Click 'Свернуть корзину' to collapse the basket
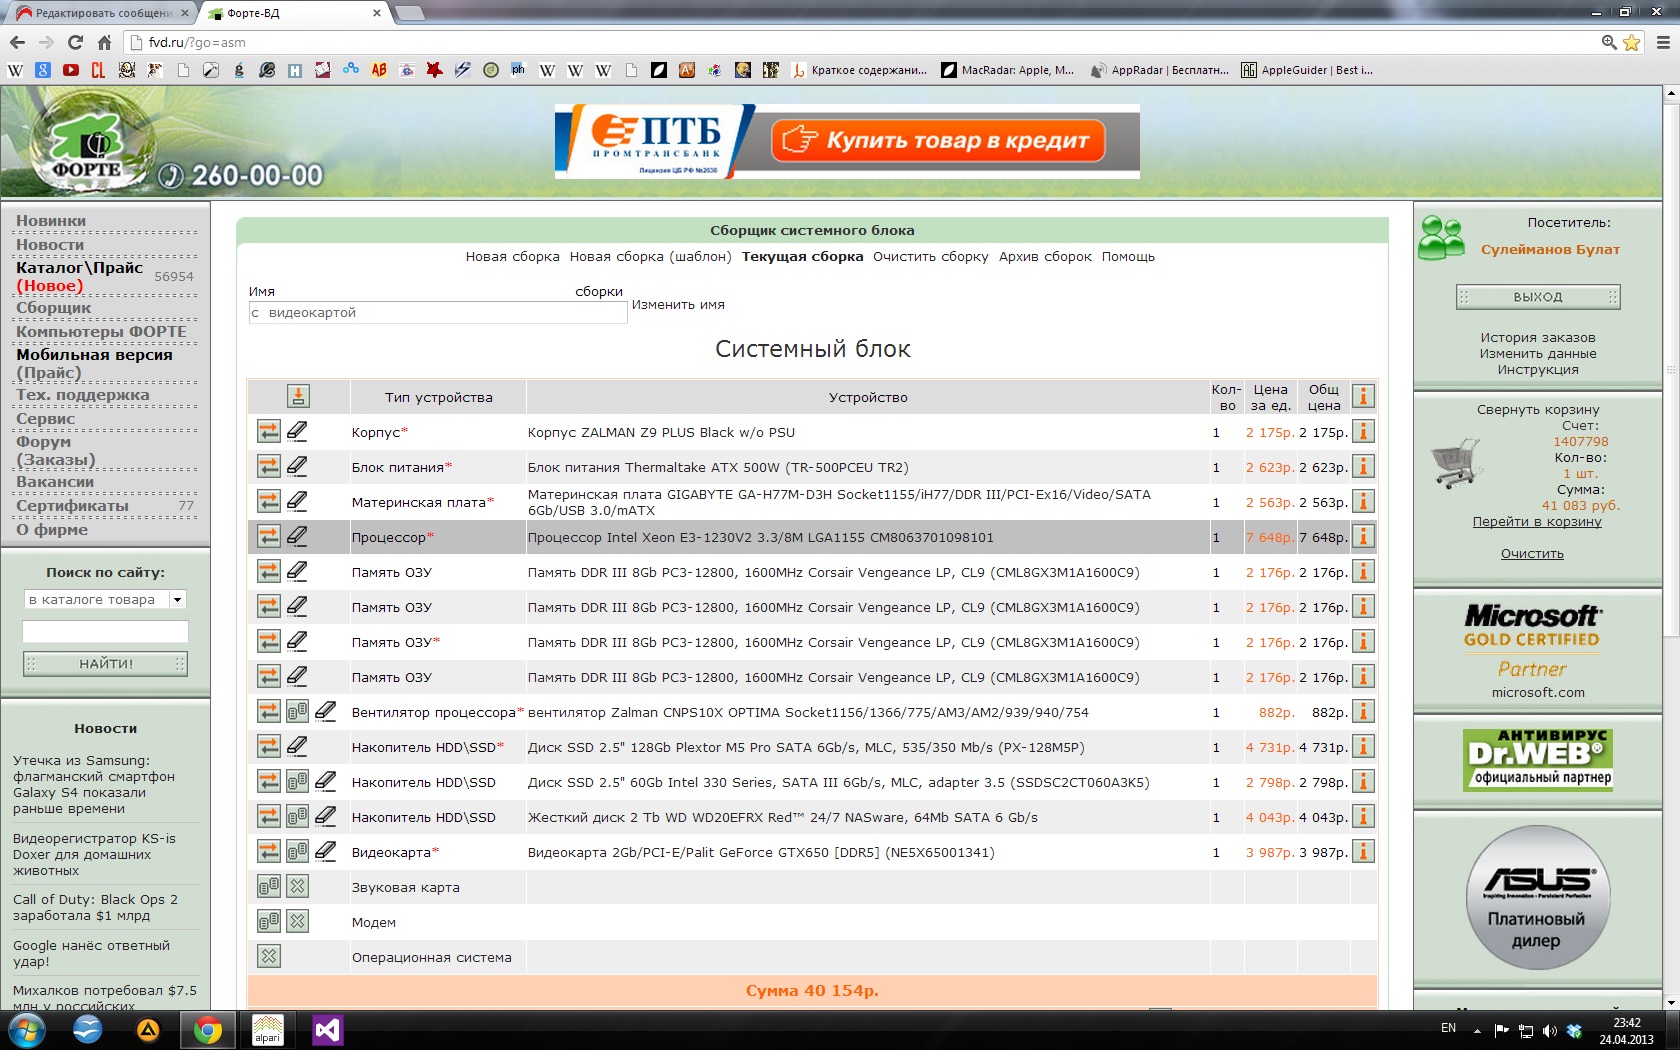This screenshot has width=1680, height=1050. [x=1538, y=409]
